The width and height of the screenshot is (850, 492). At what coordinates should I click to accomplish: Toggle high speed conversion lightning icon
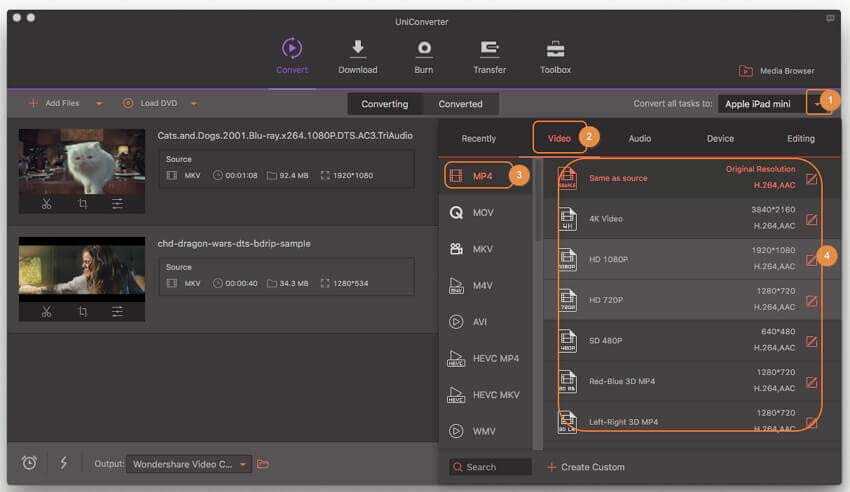[63, 463]
